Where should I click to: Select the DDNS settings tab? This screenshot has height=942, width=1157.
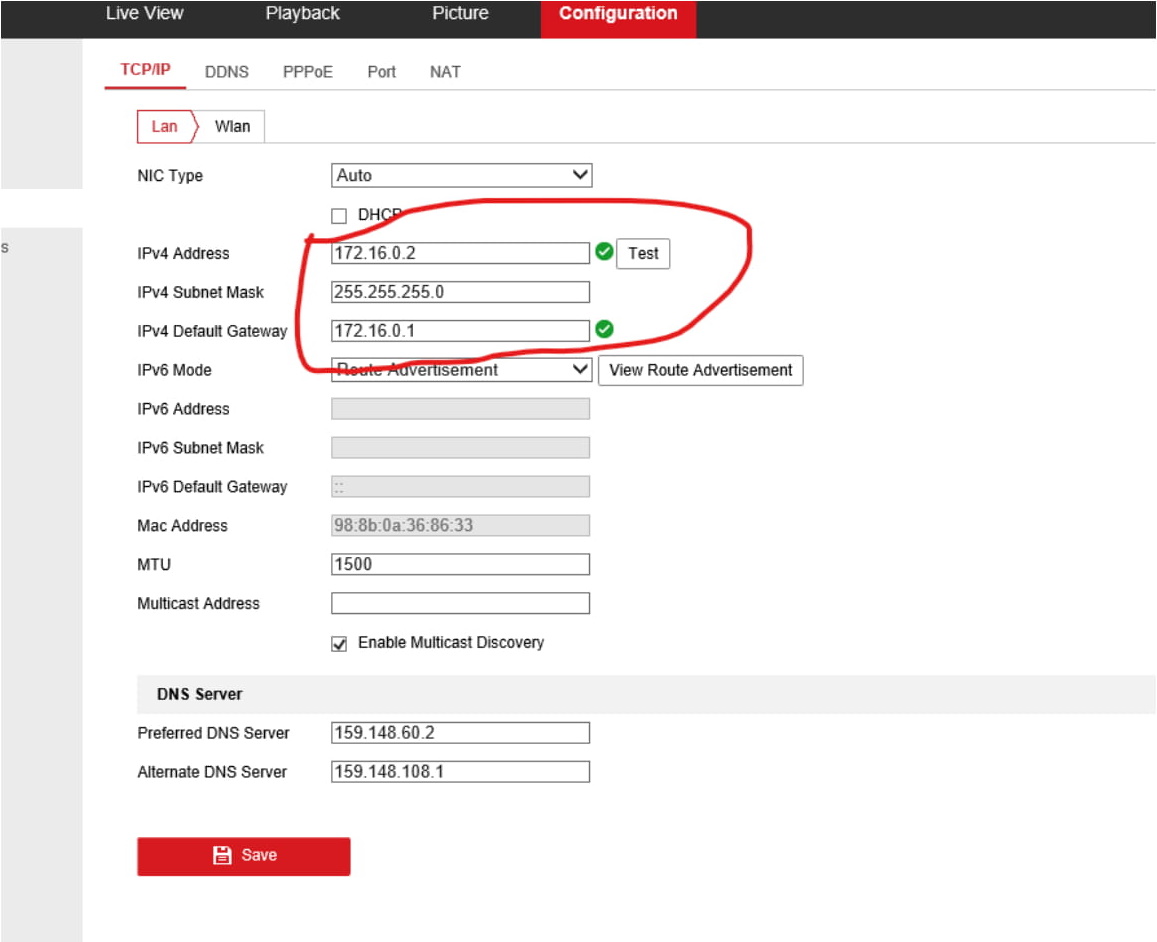[226, 72]
